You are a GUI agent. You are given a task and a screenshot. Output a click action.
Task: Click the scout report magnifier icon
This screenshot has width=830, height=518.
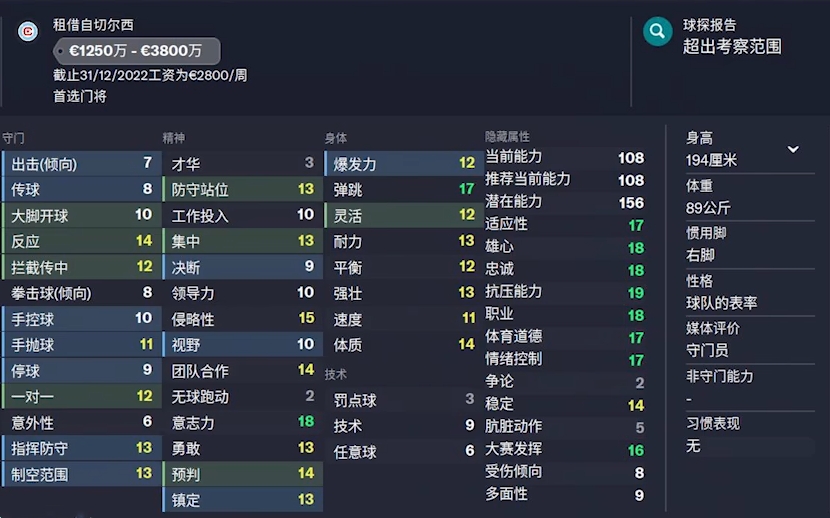[x=657, y=32]
